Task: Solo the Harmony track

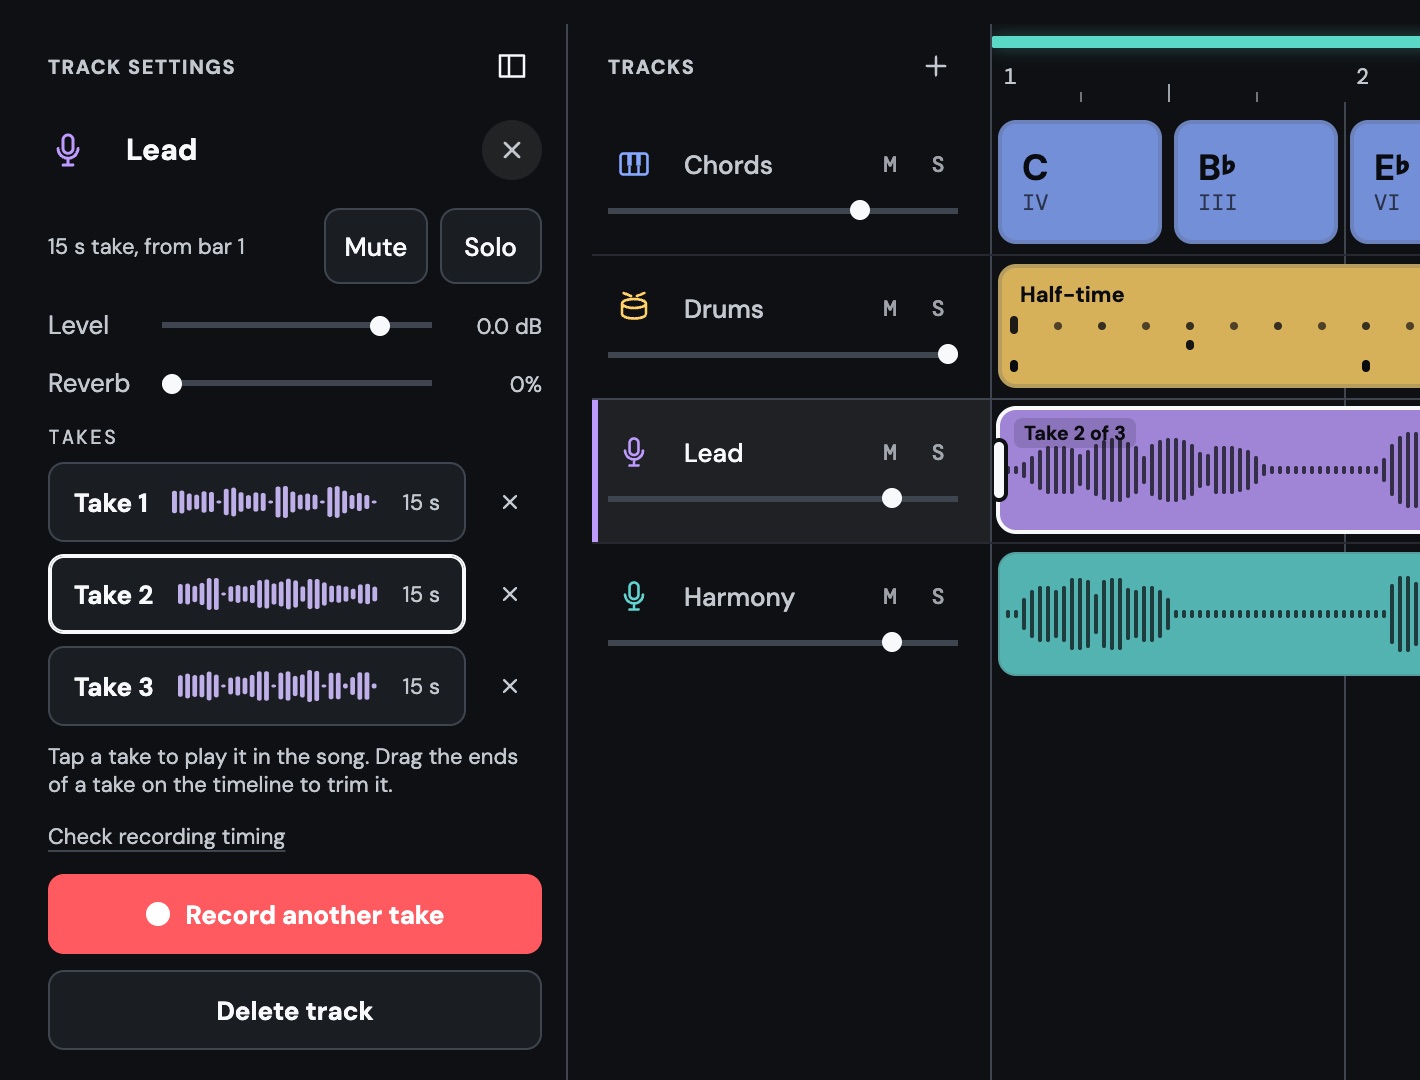Action: click(938, 596)
